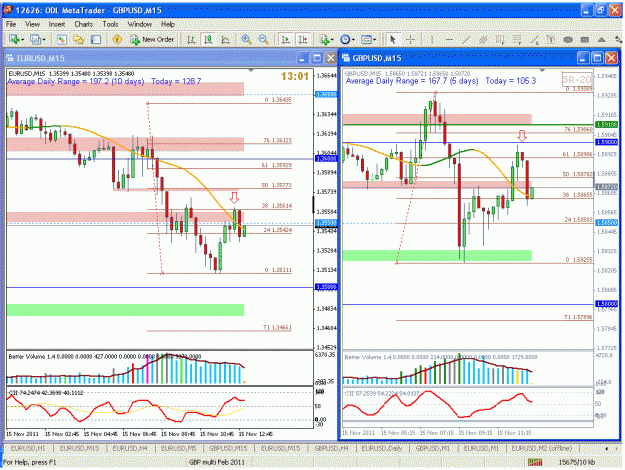Image resolution: width=625 pixels, height=470 pixels.
Task: Show the Terminal panel icon
Action: (x=96, y=39)
